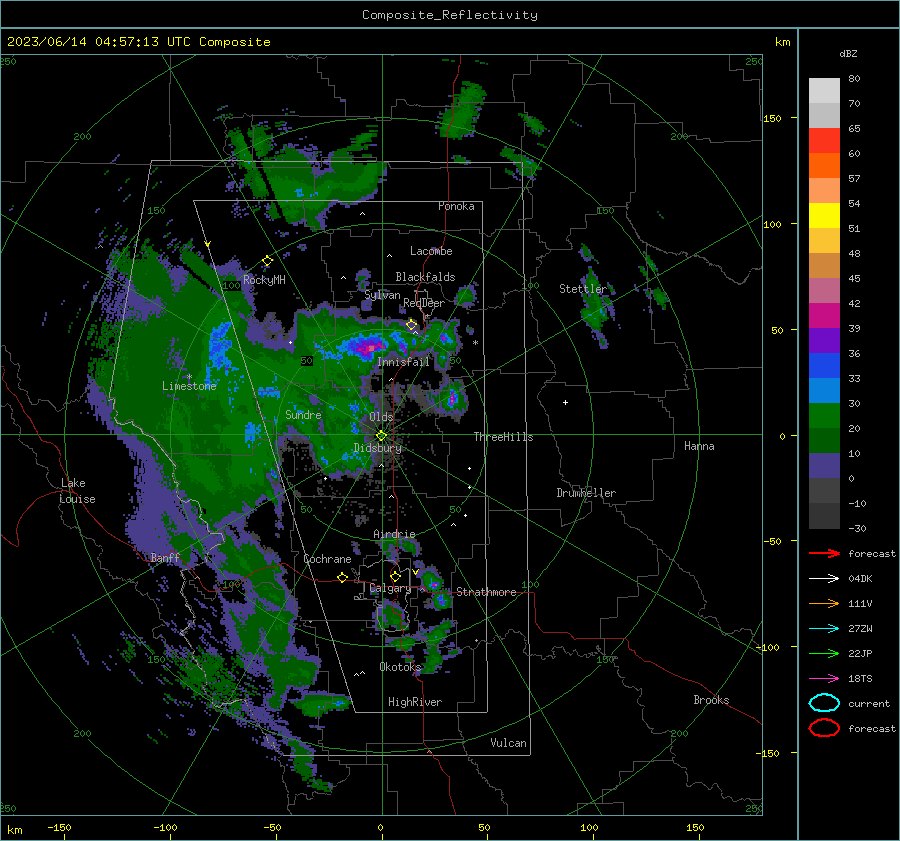Click the yellow diamond marker above Calgary

coord(395,576)
